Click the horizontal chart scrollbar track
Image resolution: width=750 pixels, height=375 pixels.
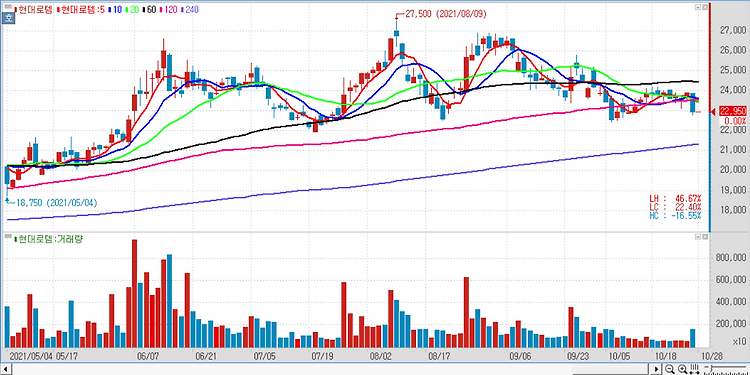[331, 369]
